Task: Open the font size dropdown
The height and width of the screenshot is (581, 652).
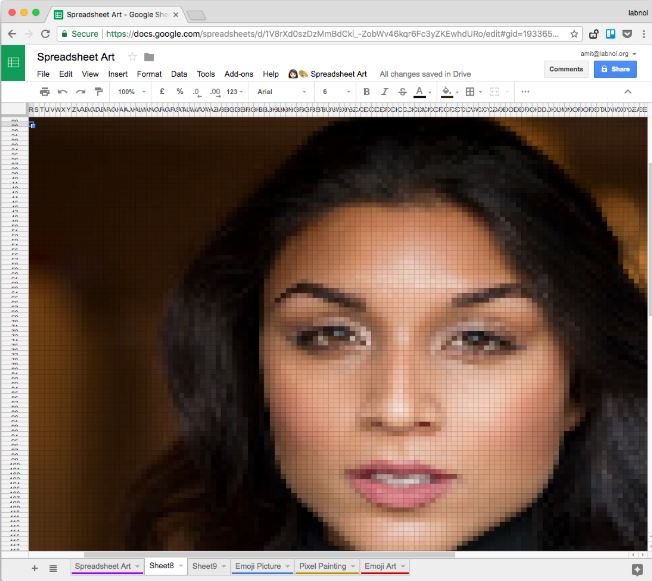Action: tap(336, 91)
